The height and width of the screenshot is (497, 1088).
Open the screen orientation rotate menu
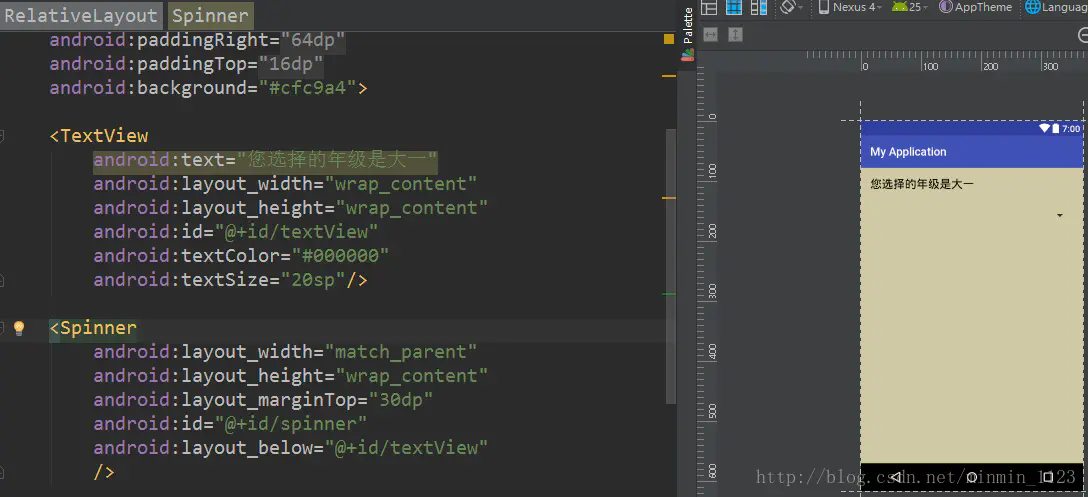tap(792, 7)
